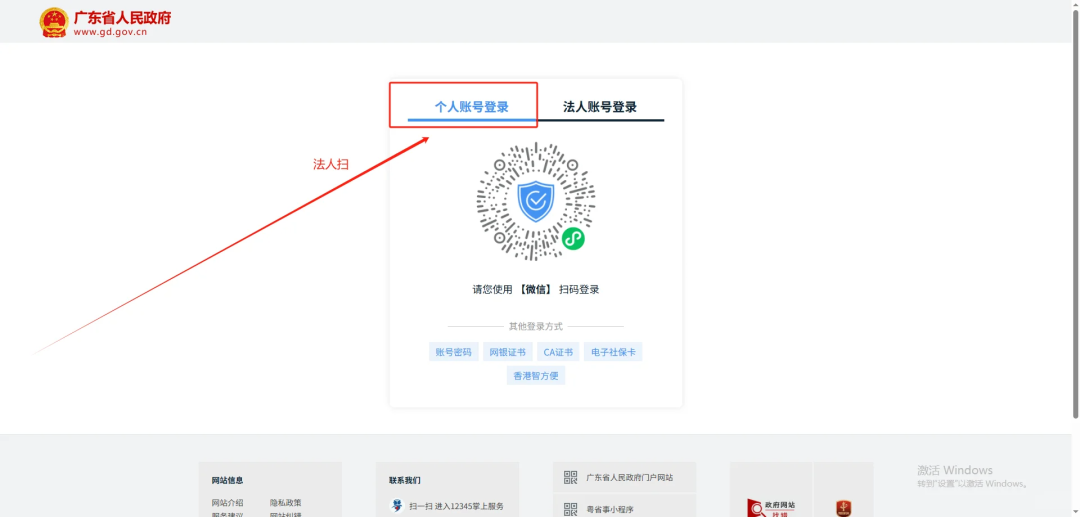
Task: Click the blue shield icon in QR code
Action: [536, 202]
